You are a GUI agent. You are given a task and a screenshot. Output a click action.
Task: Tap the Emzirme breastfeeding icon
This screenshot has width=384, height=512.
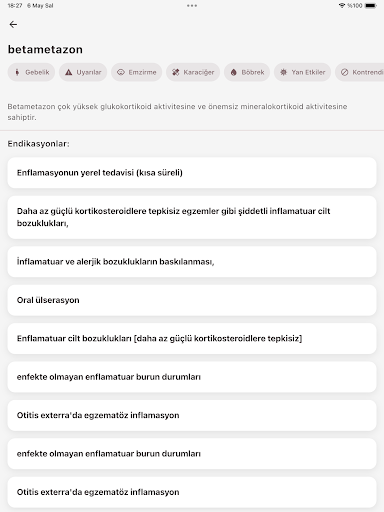click(x=121, y=72)
